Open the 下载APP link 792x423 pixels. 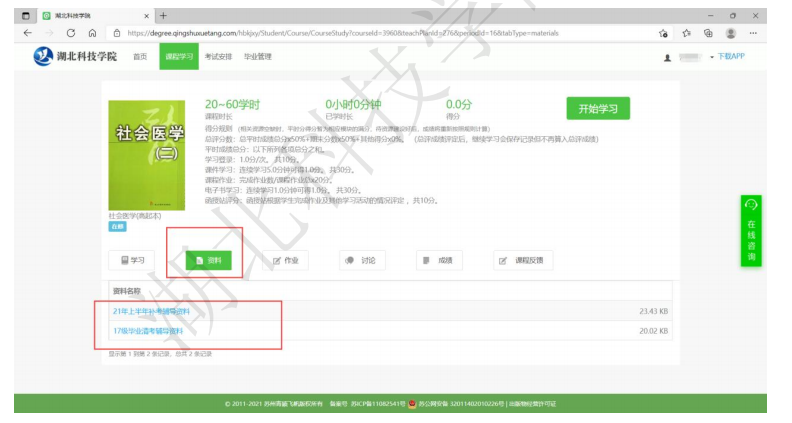(731, 56)
